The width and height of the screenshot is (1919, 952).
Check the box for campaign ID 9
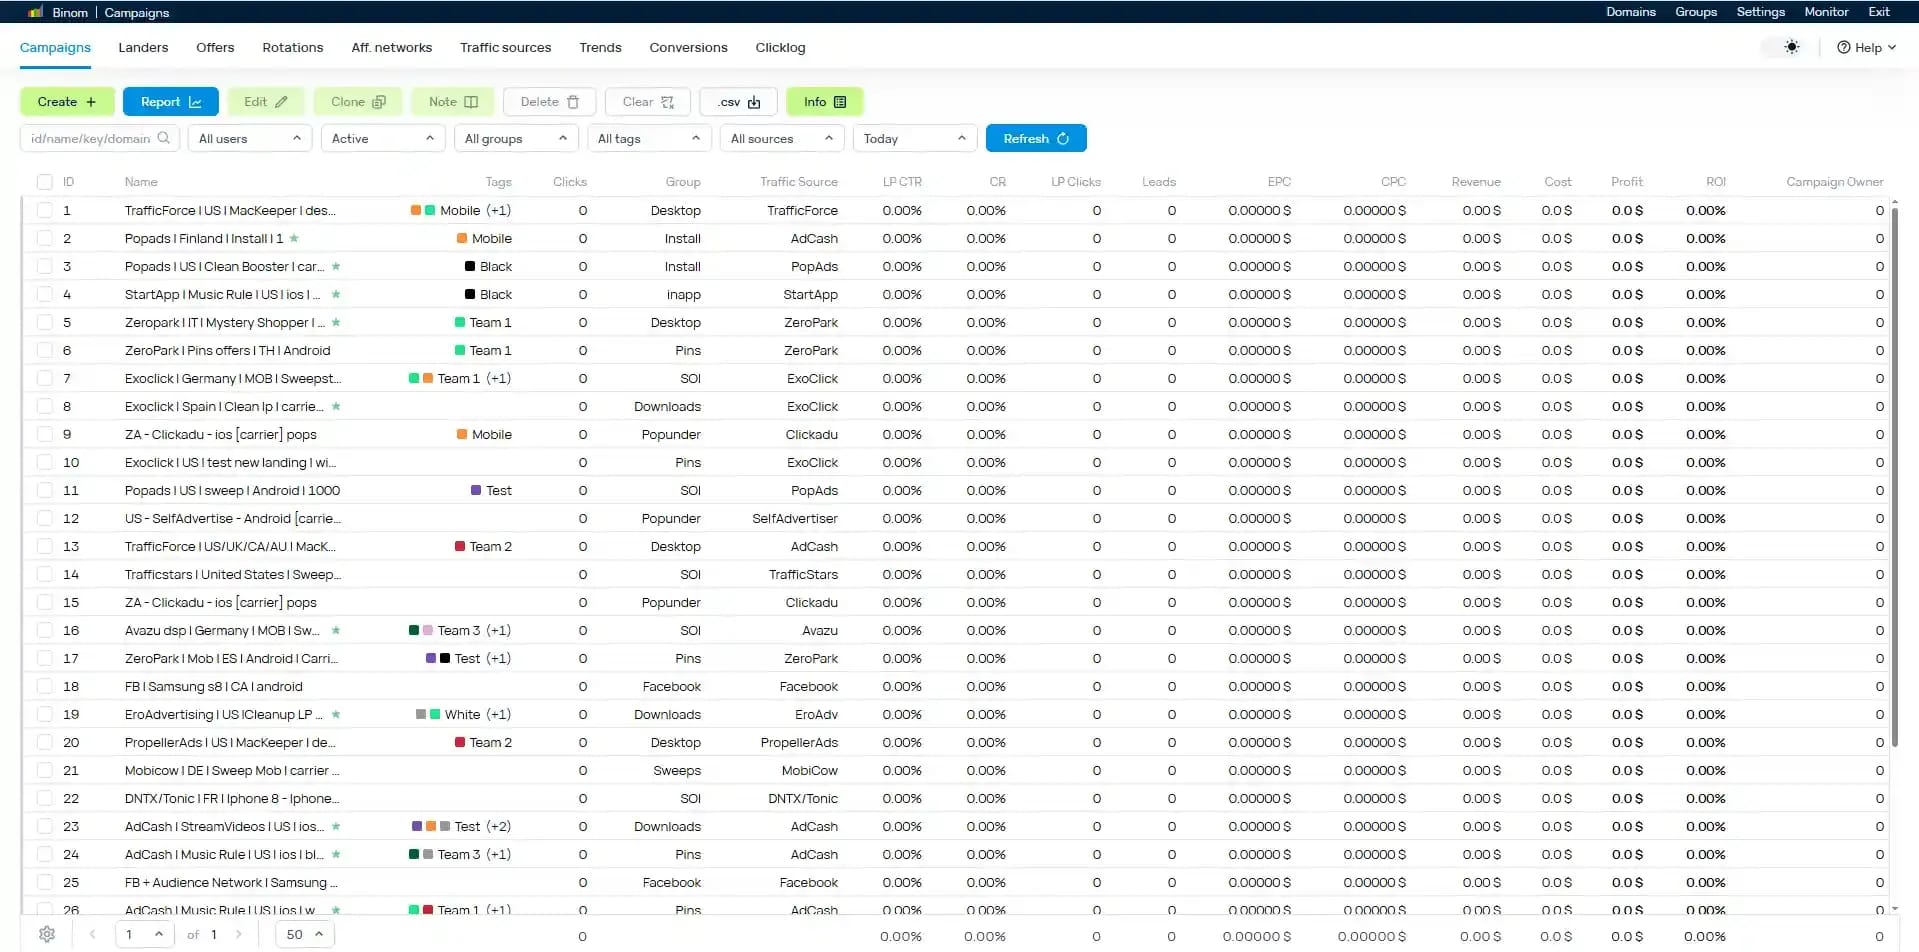click(44, 434)
